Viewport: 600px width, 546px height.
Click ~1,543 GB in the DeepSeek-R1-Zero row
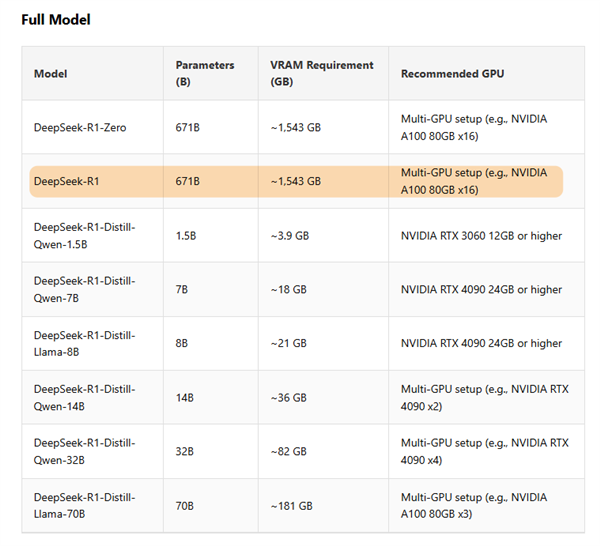pyautogui.click(x=295, y=127)
